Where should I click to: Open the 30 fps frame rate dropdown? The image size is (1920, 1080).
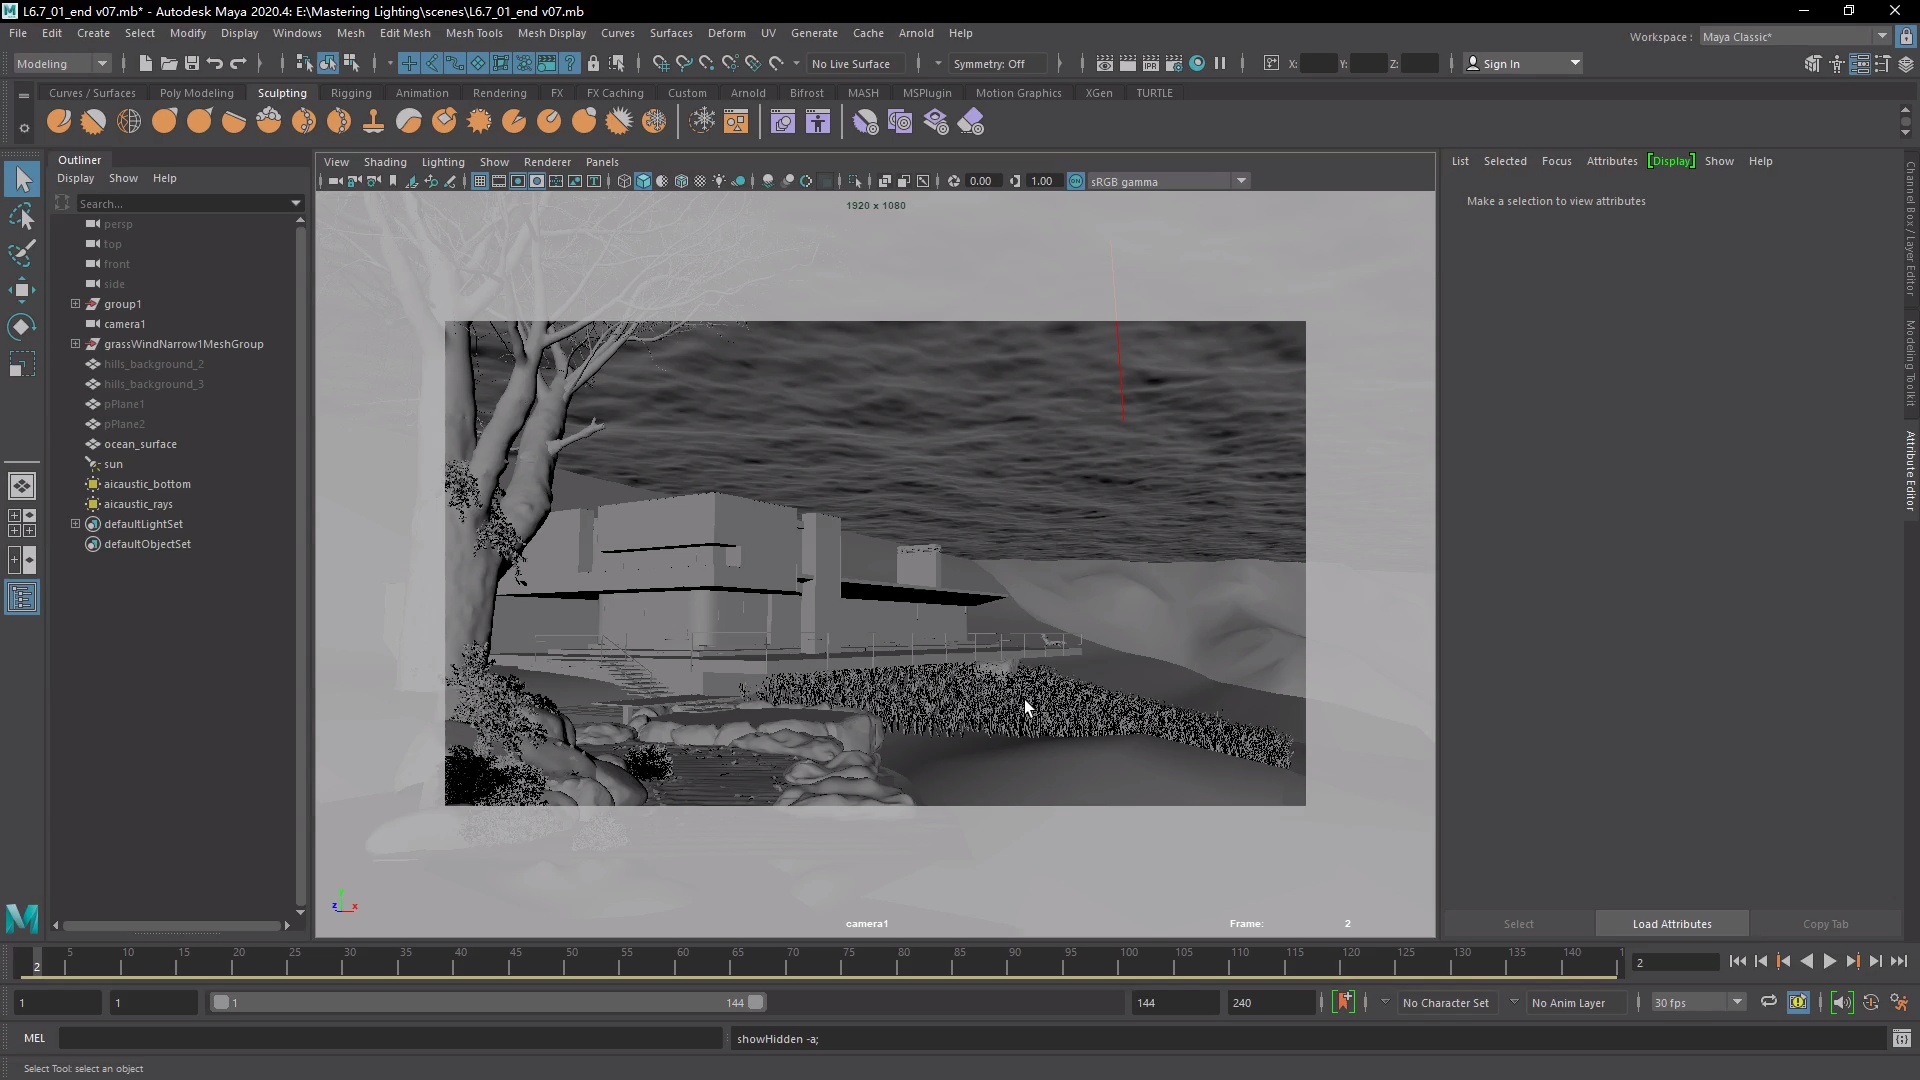(x=1697, y=1002)
